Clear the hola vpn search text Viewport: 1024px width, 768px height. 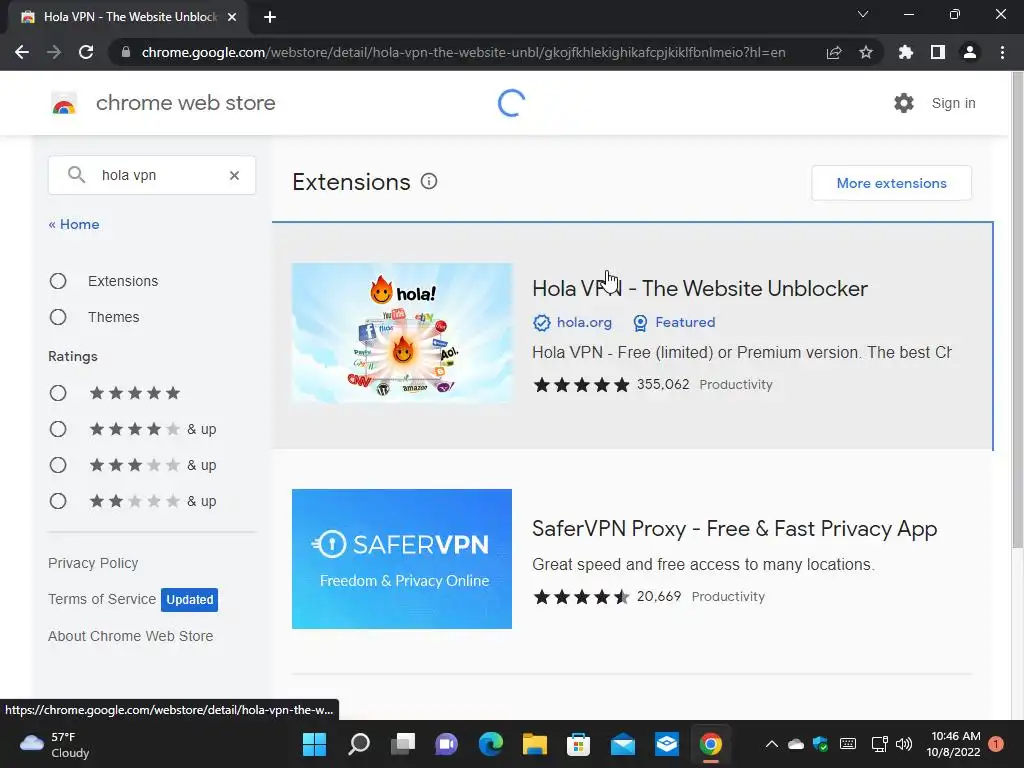pos(234,175)
